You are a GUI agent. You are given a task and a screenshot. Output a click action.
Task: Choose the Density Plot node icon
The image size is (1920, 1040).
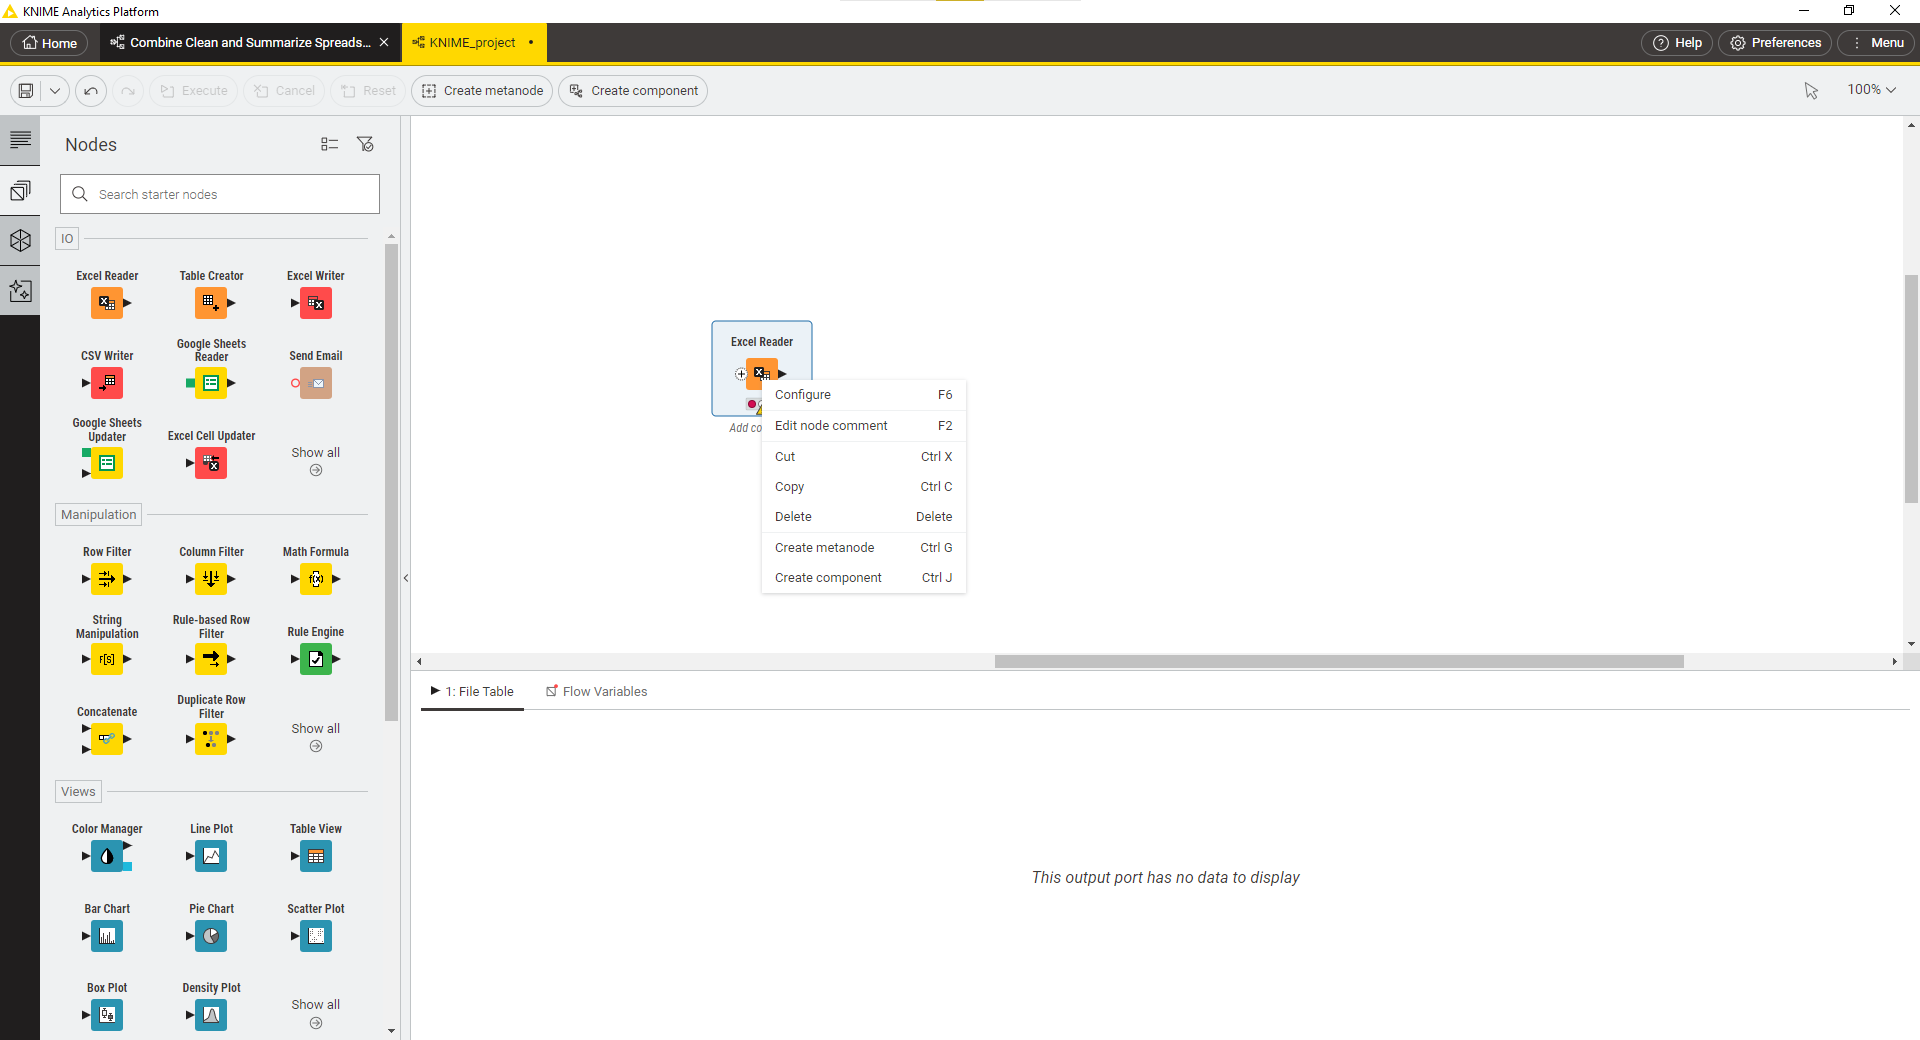pyautogui.click(x=211, y=1015)
